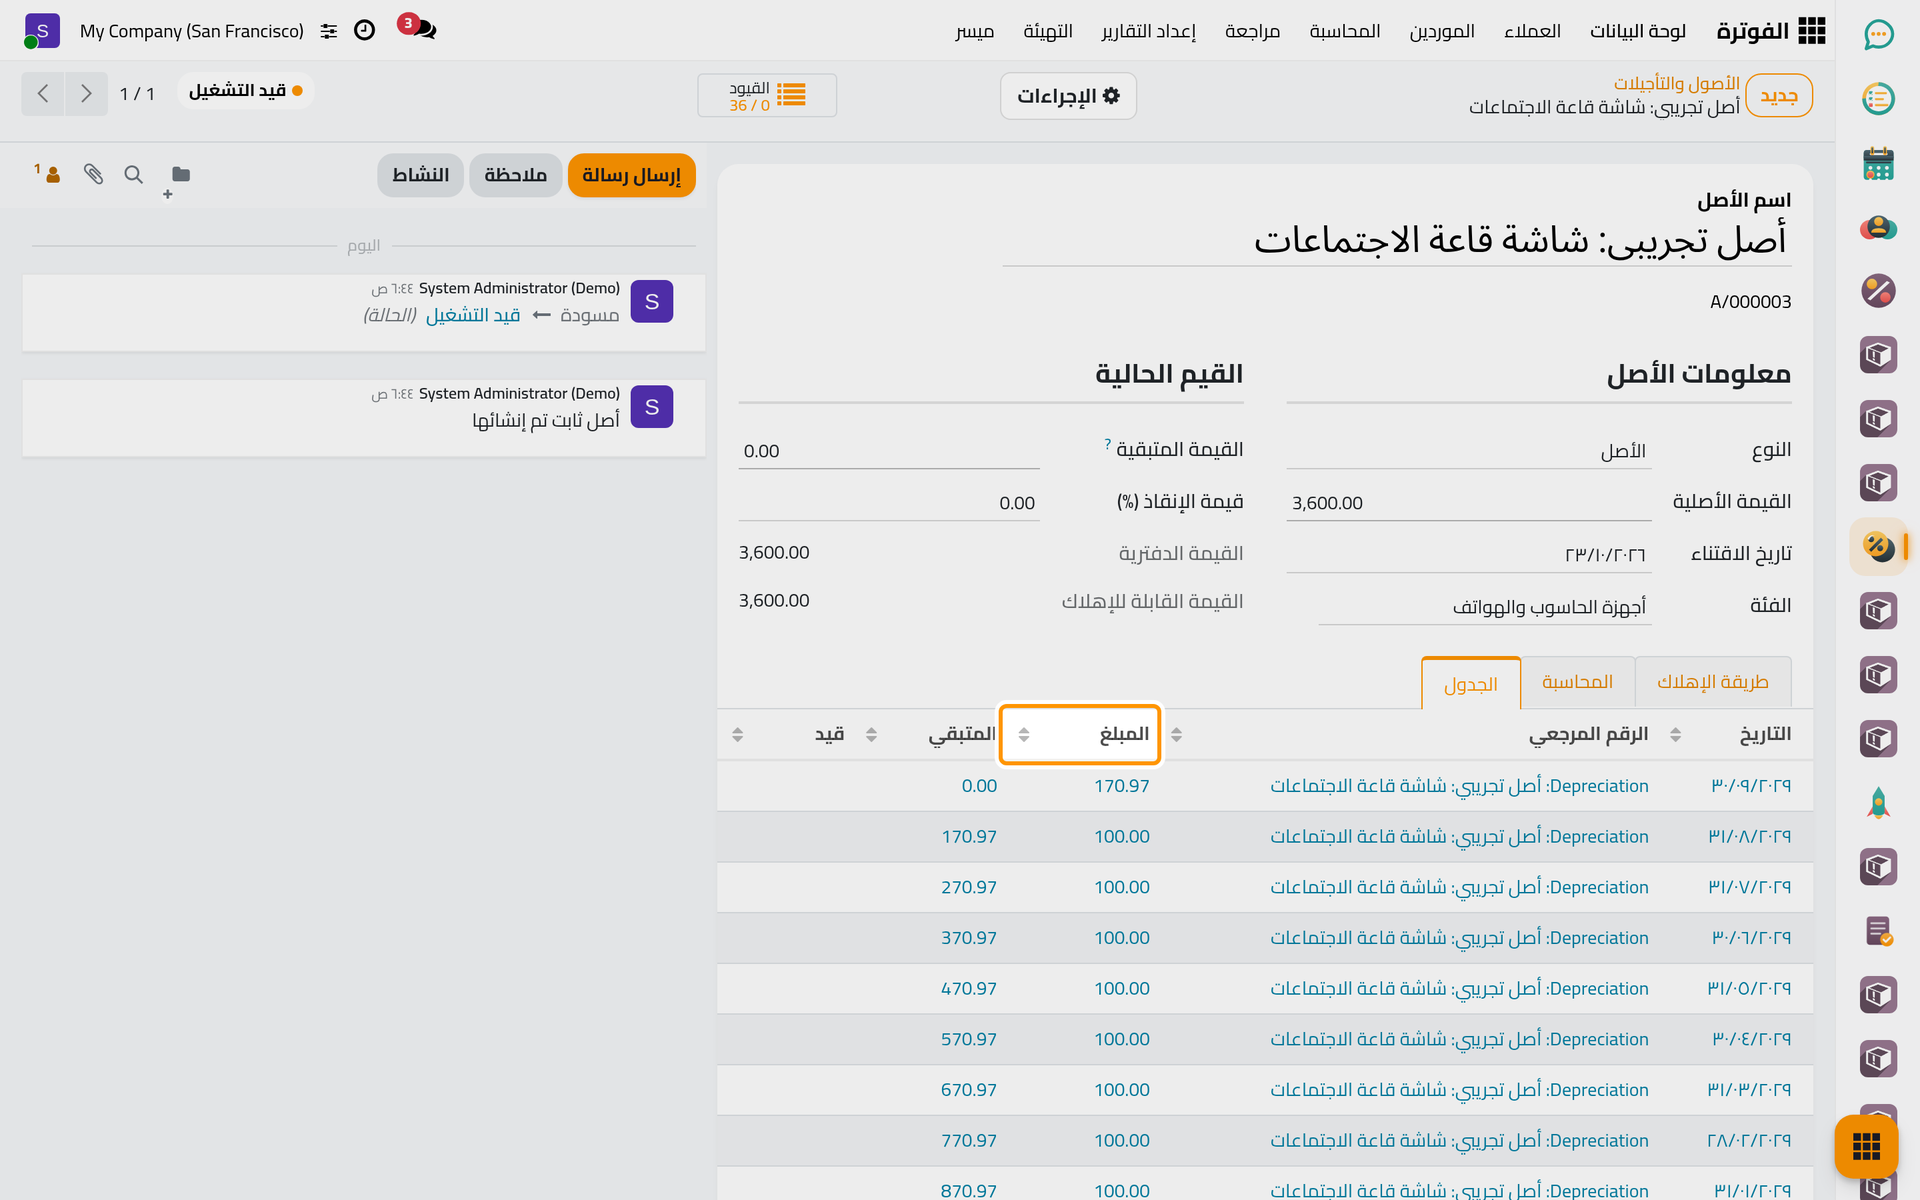Click the followers person icon in chatter
The height and width of the screenshot is (1200, 1920).
48,174
